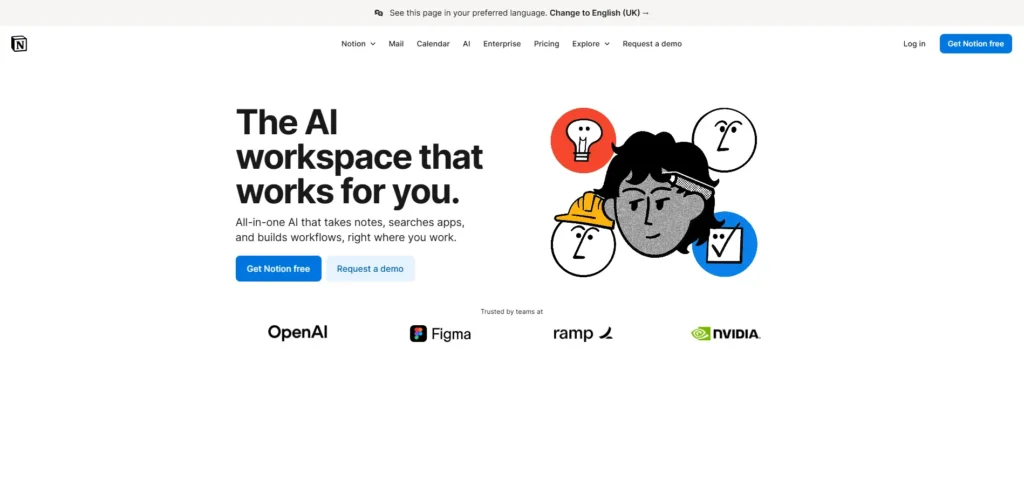Expand the Explore dropdown menu

(x=591, y=44)
